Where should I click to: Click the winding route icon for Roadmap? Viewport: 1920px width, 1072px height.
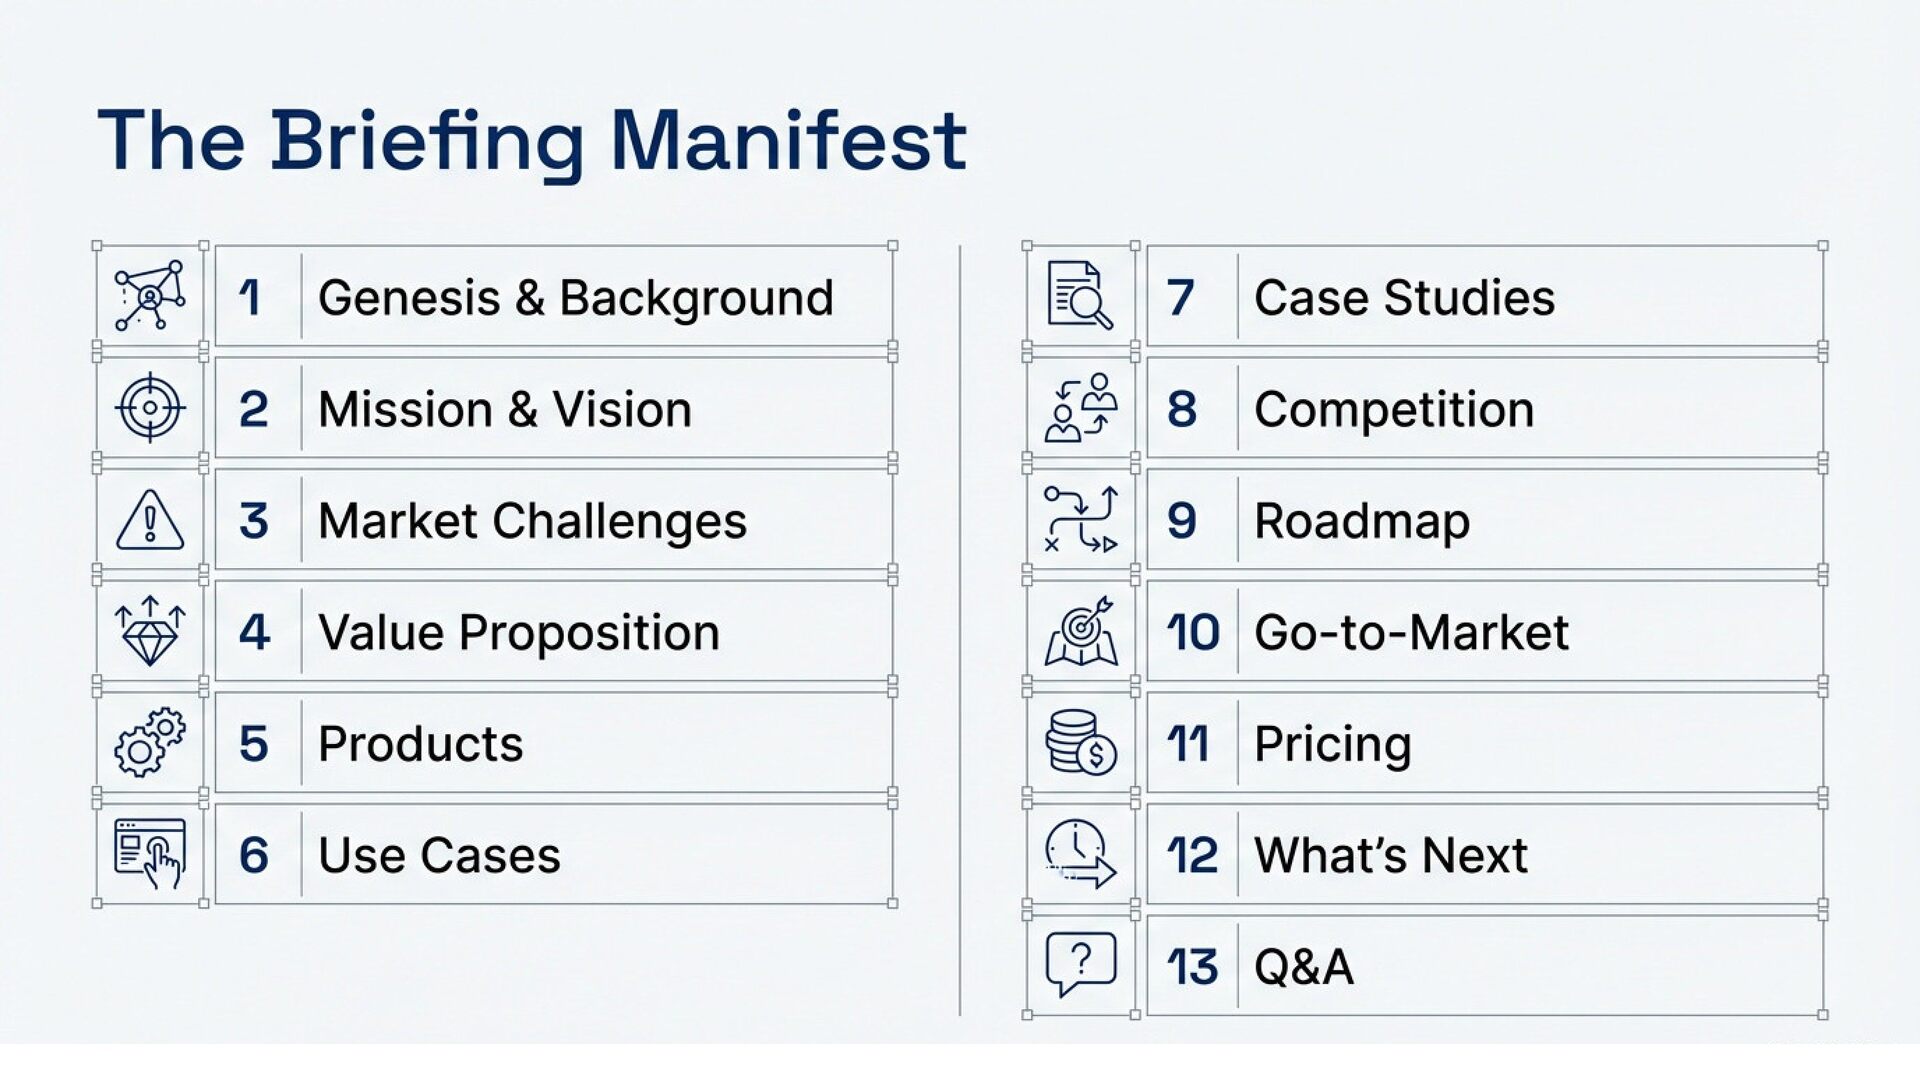1080,520
